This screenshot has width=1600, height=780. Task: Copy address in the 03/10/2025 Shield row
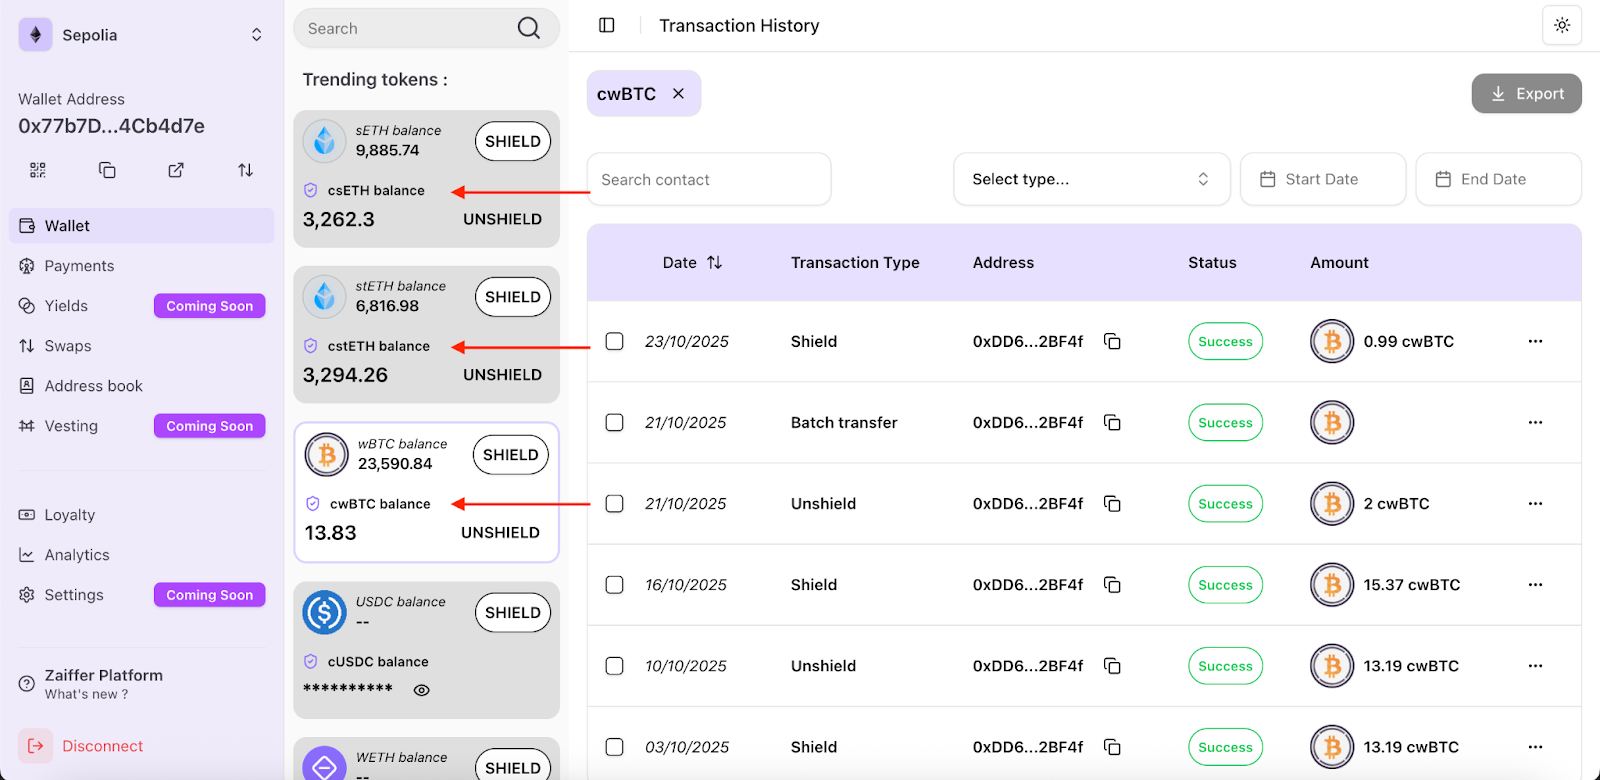click(1112, 746)
